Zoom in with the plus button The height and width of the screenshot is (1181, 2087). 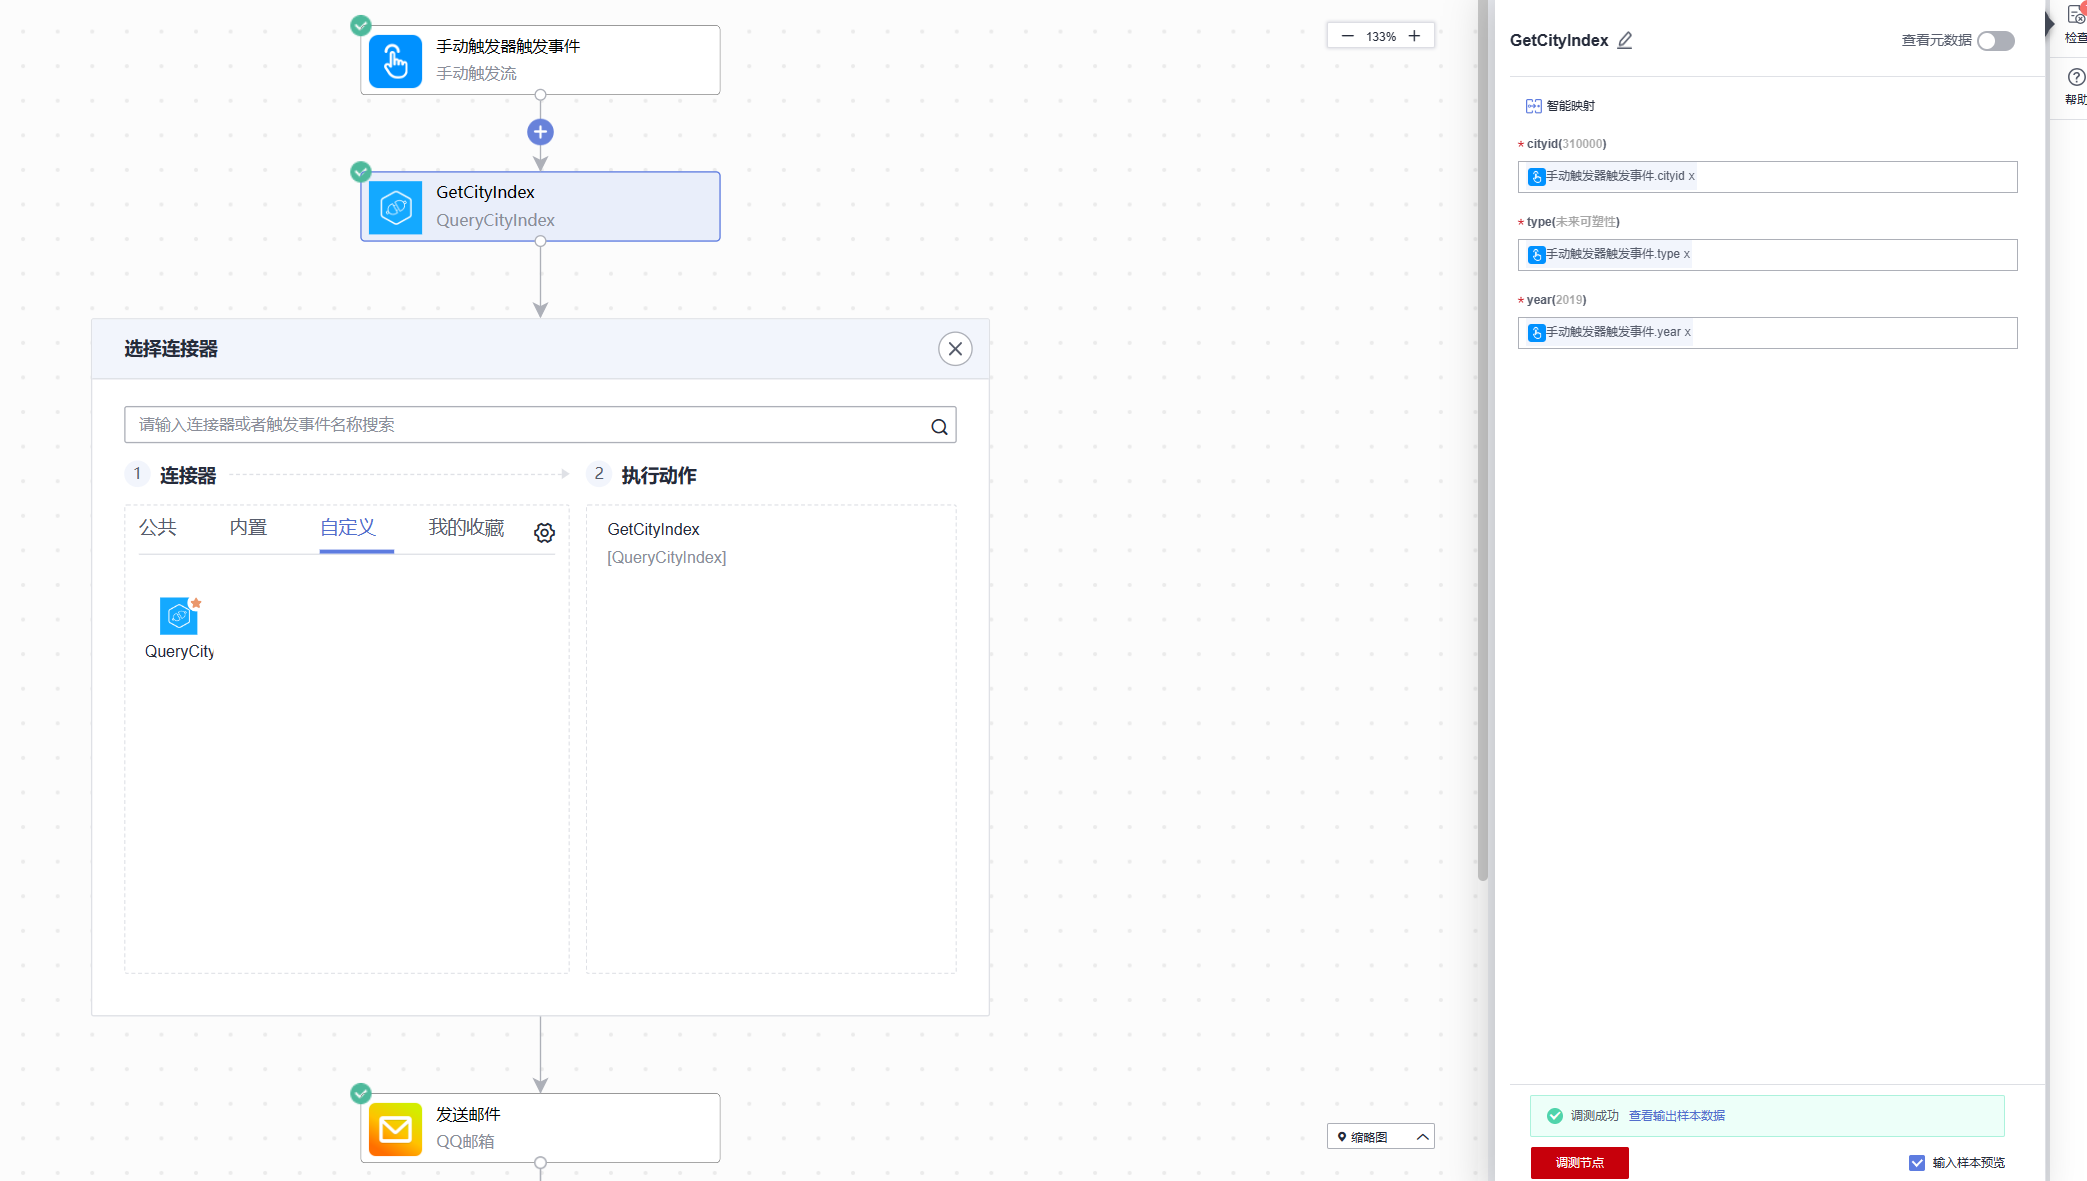pos(1414,36)
